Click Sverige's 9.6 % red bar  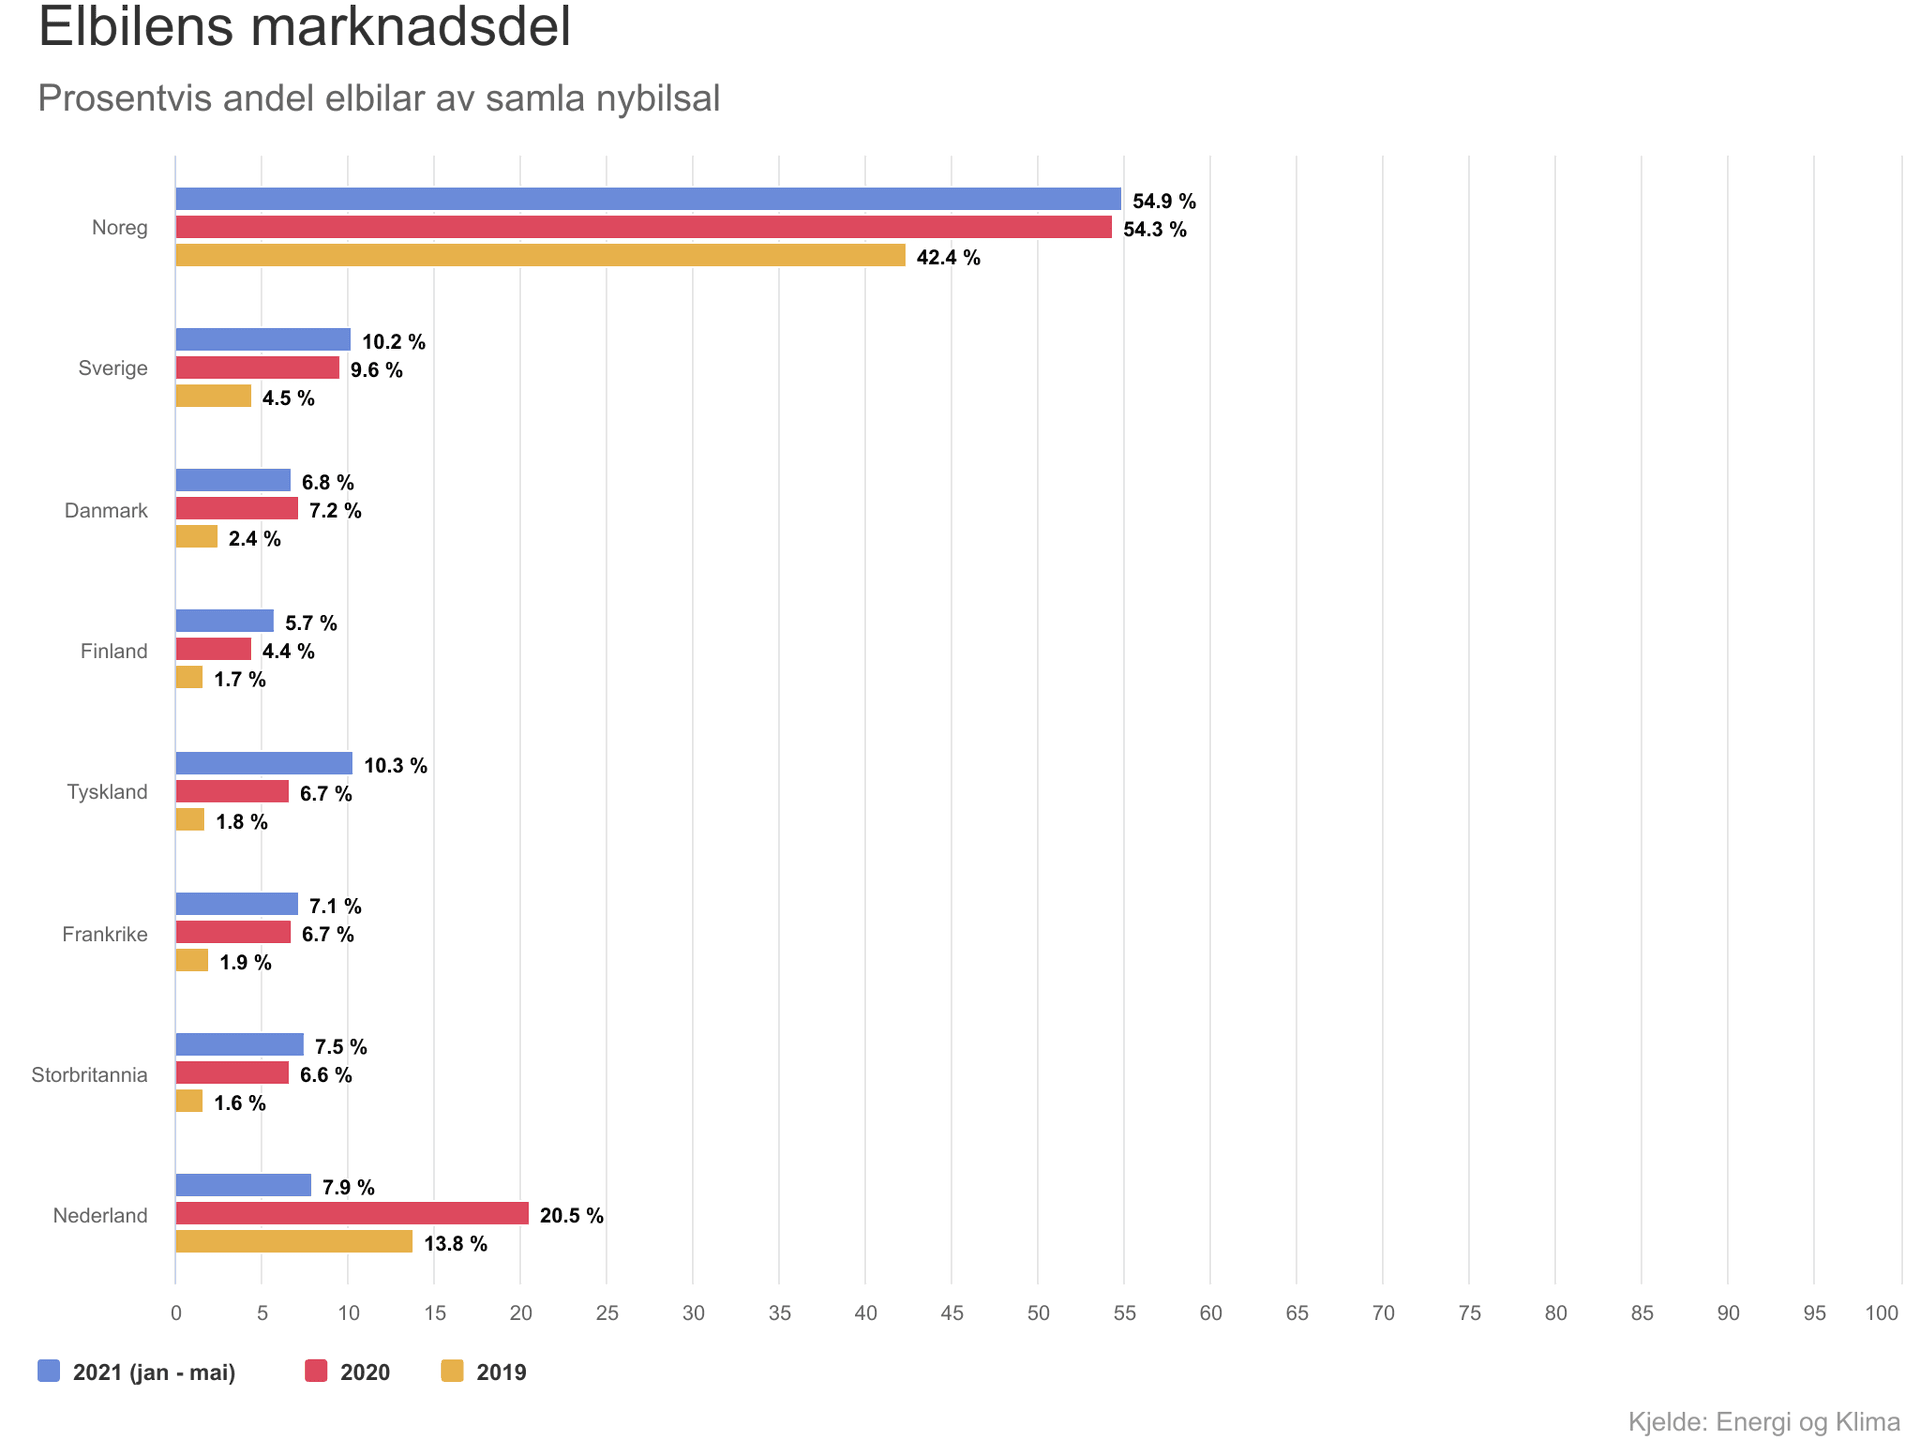tap(257, 368)
